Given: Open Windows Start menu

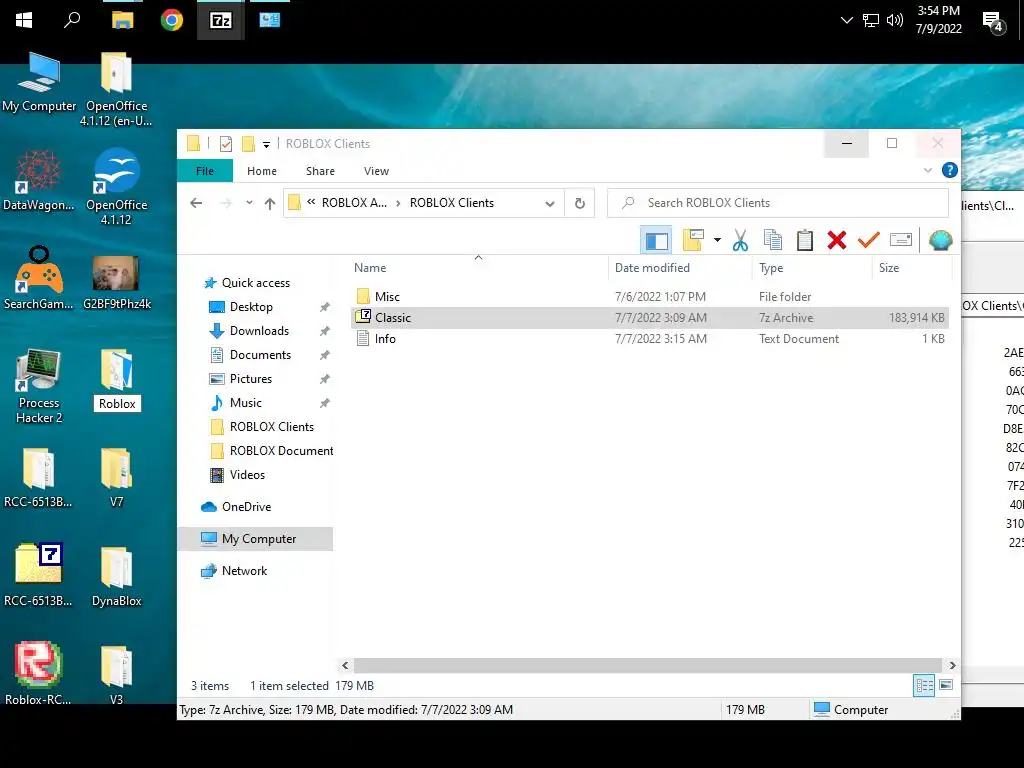Looking at the screenshot, I should [x=24, y=20].
